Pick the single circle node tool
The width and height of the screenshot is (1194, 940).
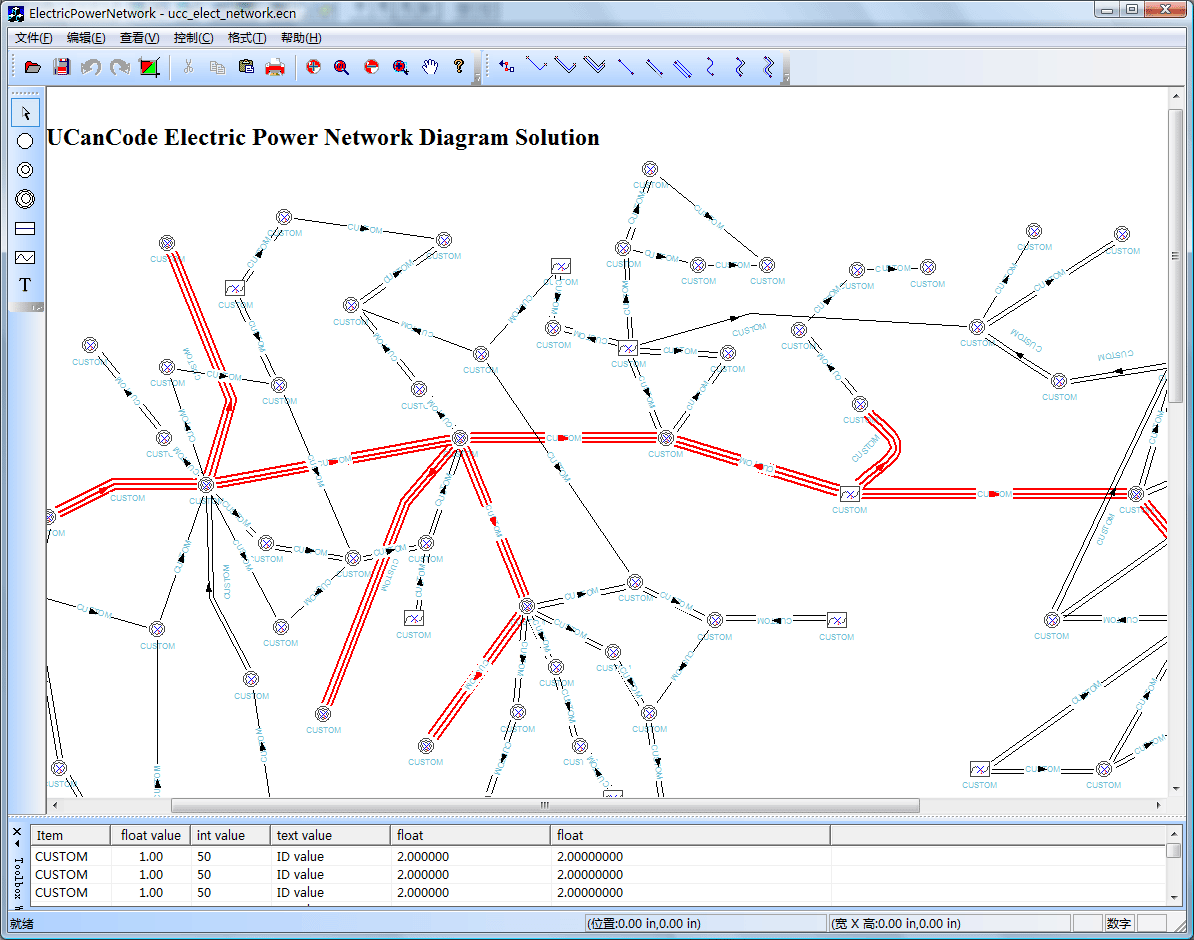(26, 142)
